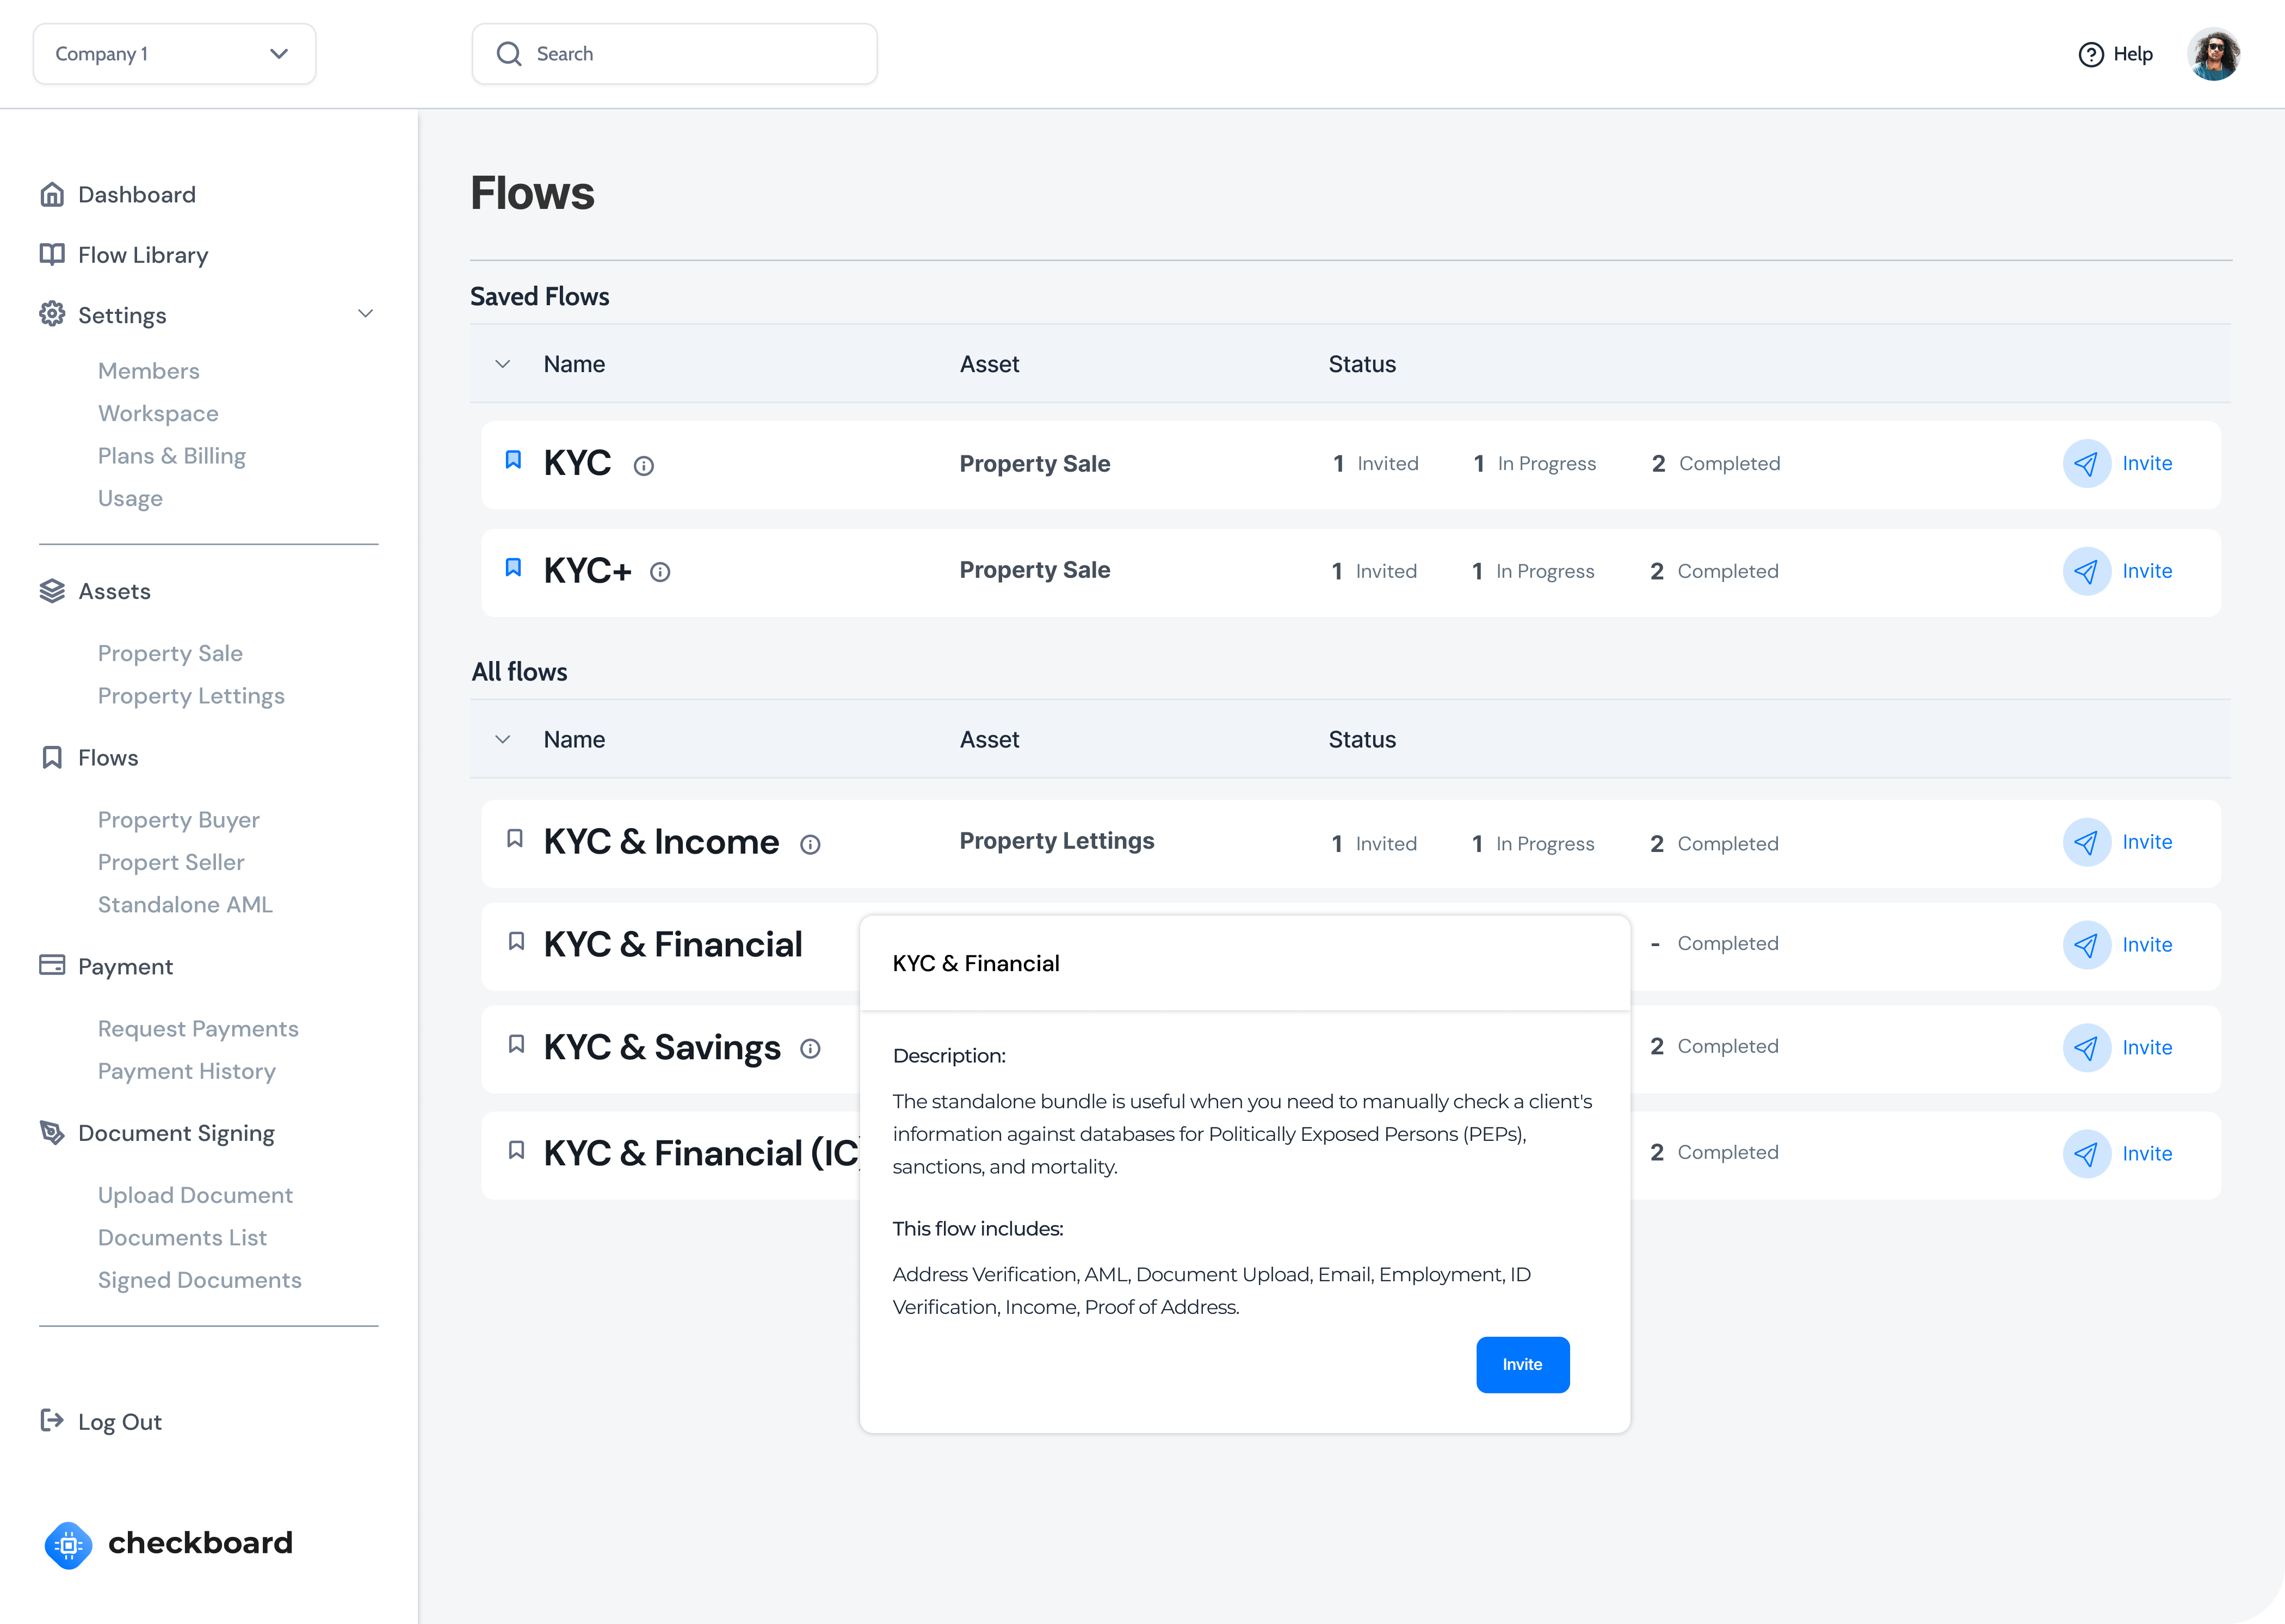The width and height of the screenshot is (2285, 1624).
Task: Click Property Lettings asset in KYC & Income row
Action: (x=1057, y=841)
